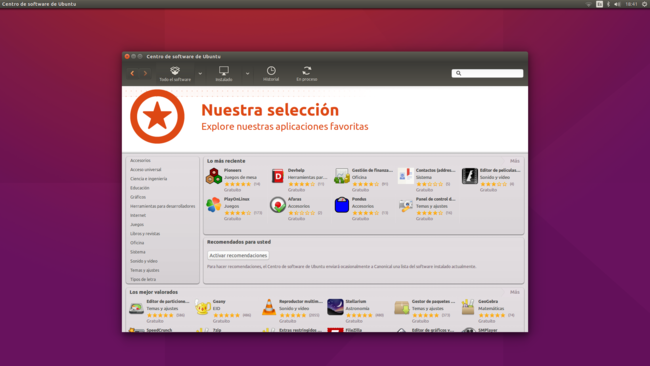Open the Editor de películas icon
650x366 pixels.
(x=470, y=176)
